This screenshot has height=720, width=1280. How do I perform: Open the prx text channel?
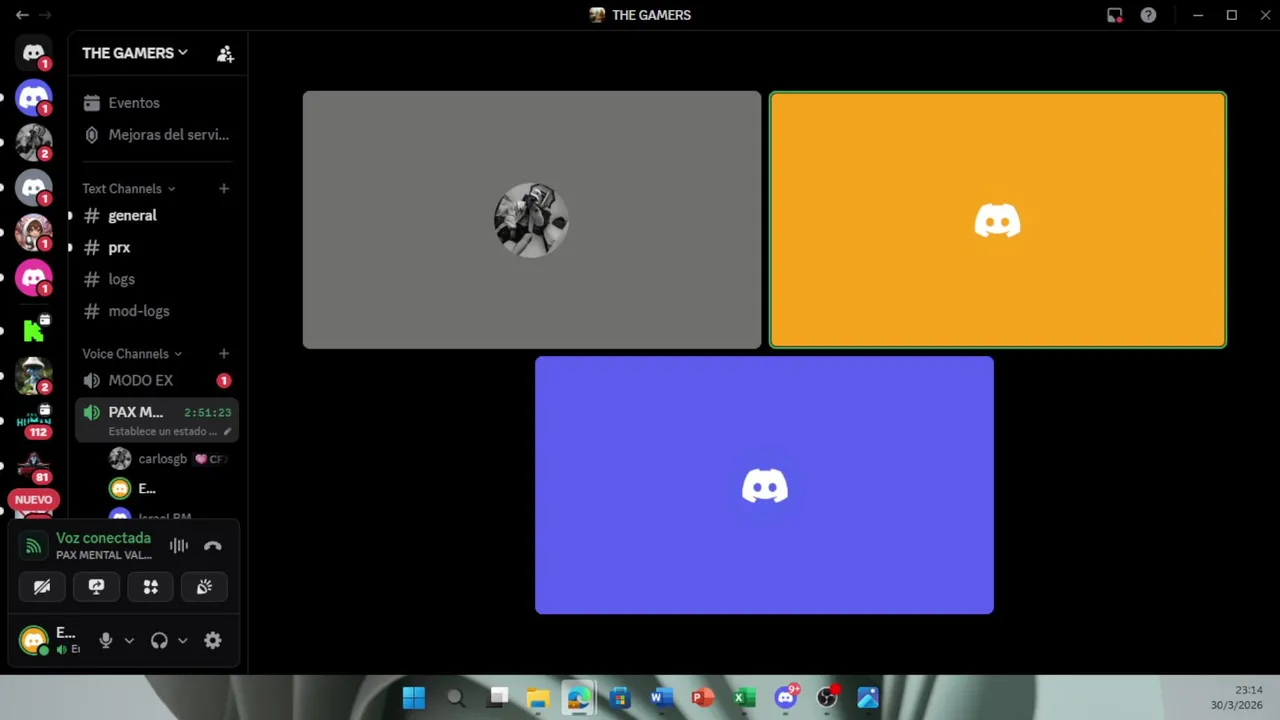[157, 247]
